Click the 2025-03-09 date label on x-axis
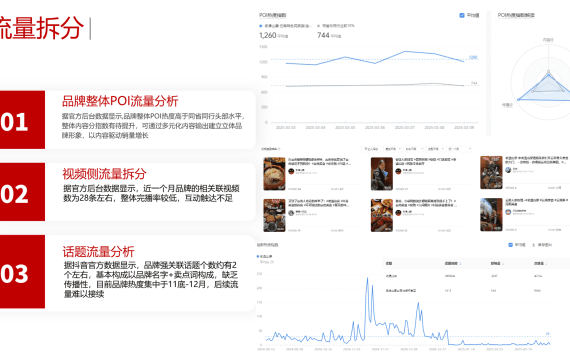This screenshot has height=360, width=570. coord(464,128)
